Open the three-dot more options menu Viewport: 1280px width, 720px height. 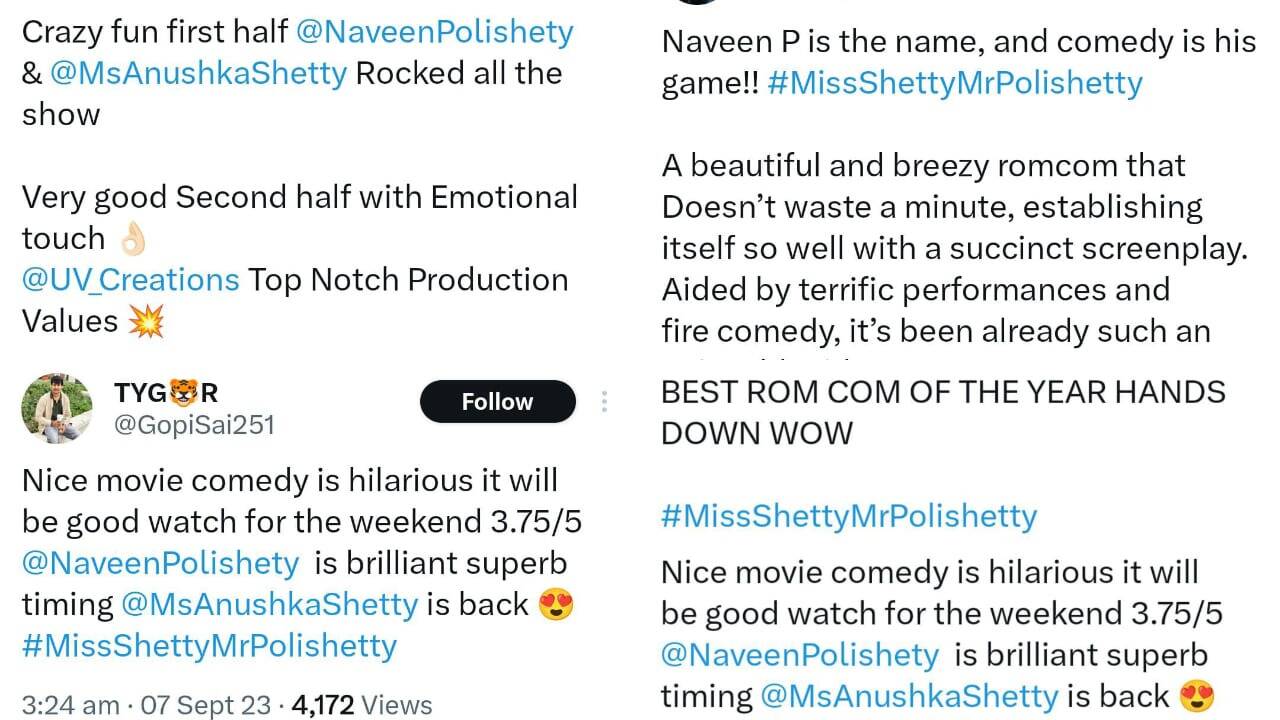point(605,402)
